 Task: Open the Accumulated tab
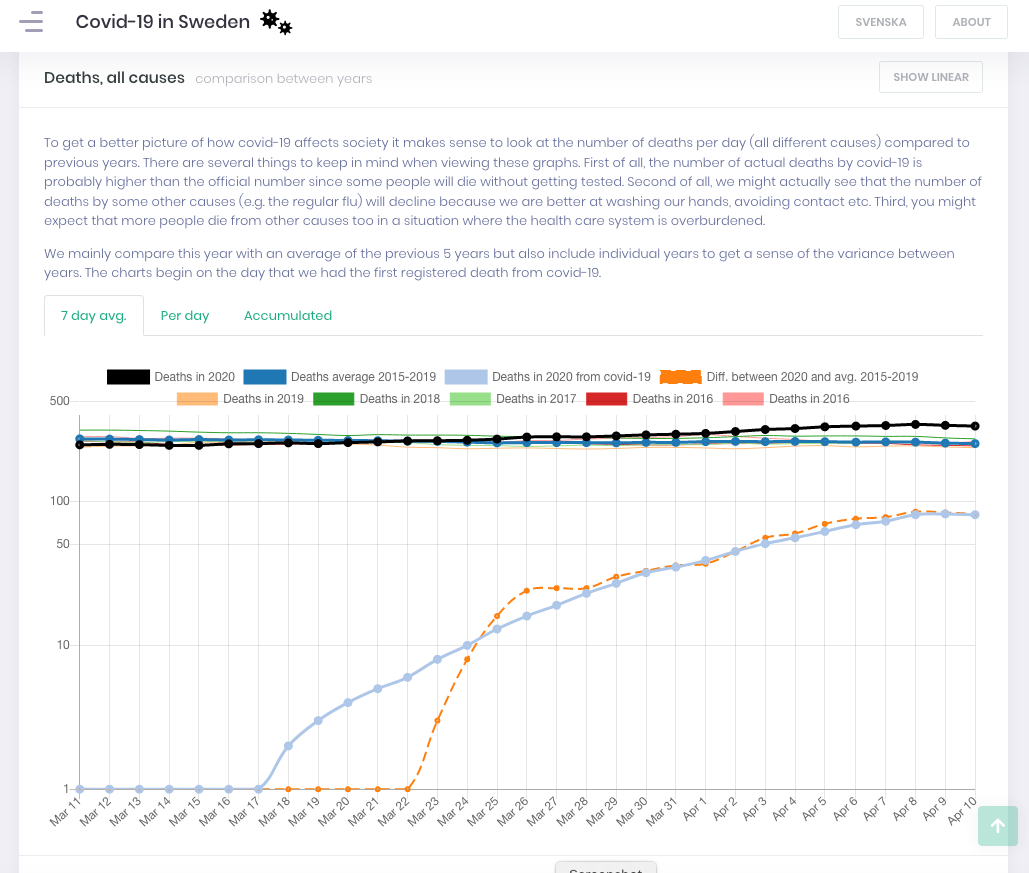tap(288, 315)
